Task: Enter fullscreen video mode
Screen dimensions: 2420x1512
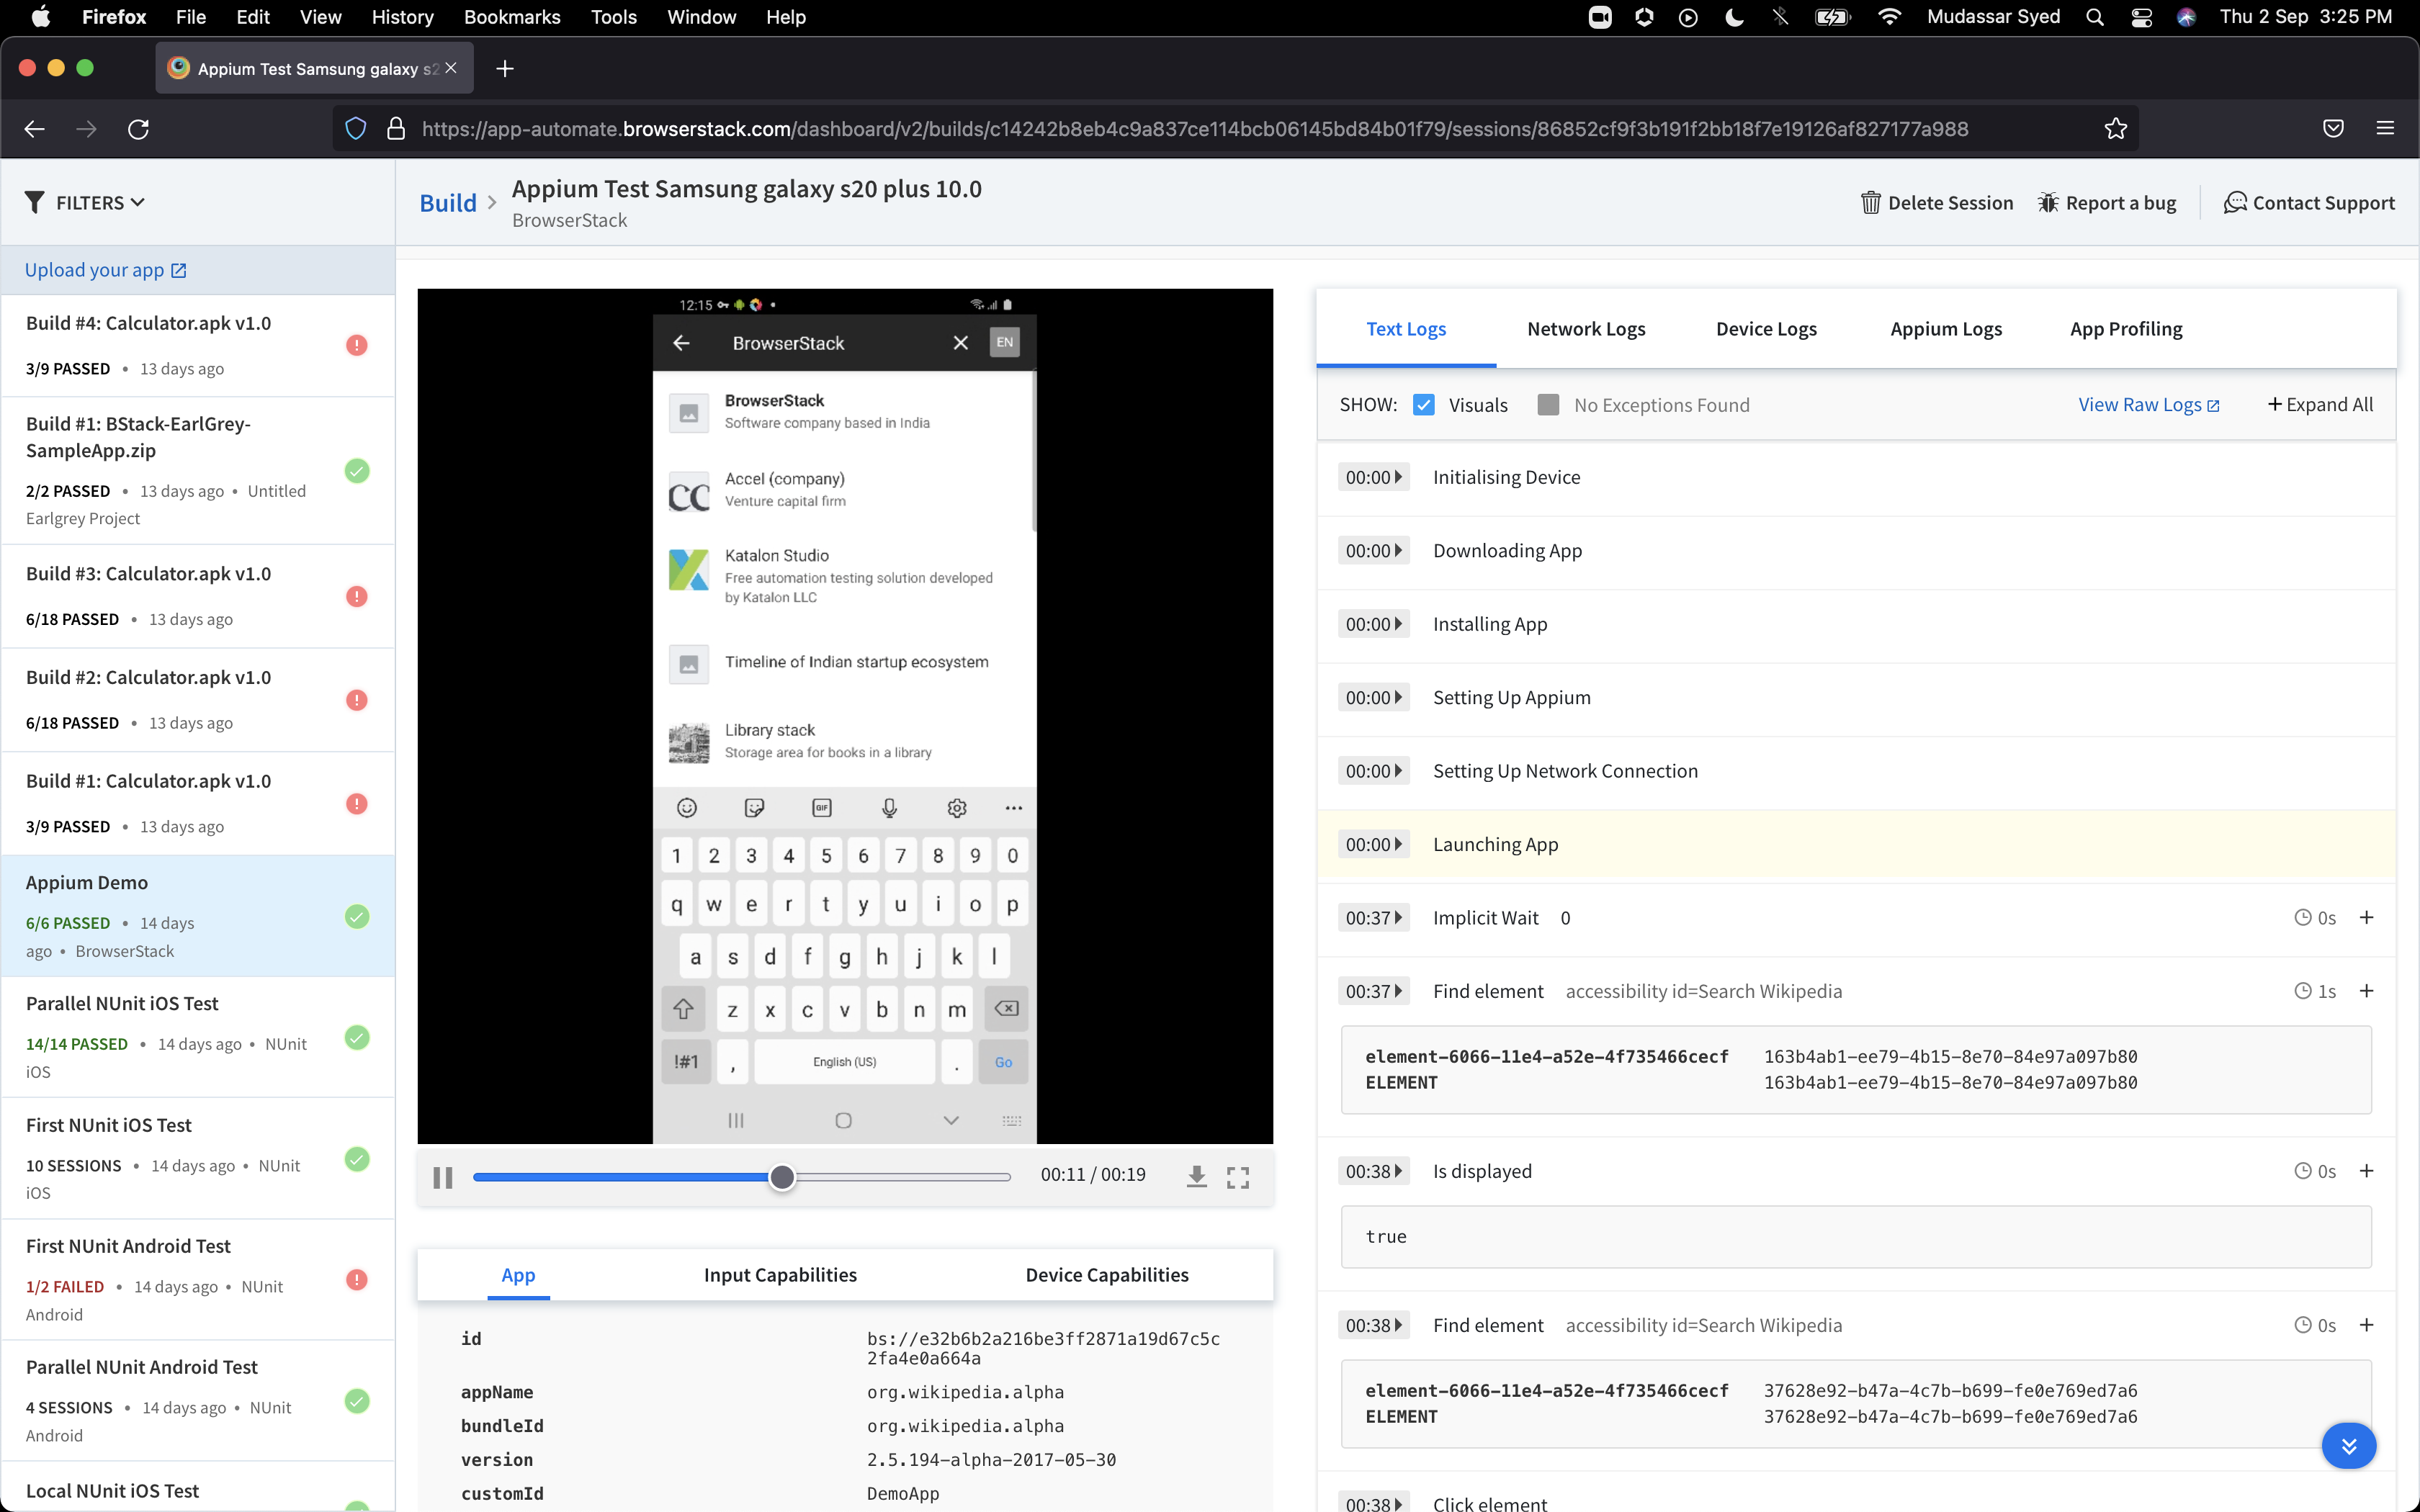Action: click(x=1237, y=1177)
